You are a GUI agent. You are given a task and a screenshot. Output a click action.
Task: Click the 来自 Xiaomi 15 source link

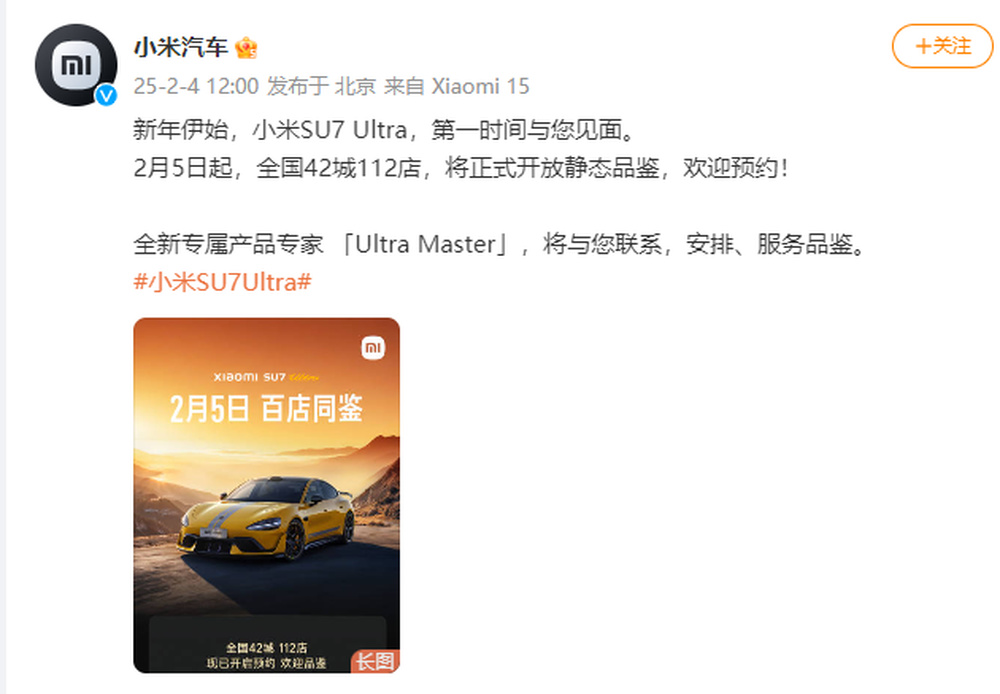point(457,86)
